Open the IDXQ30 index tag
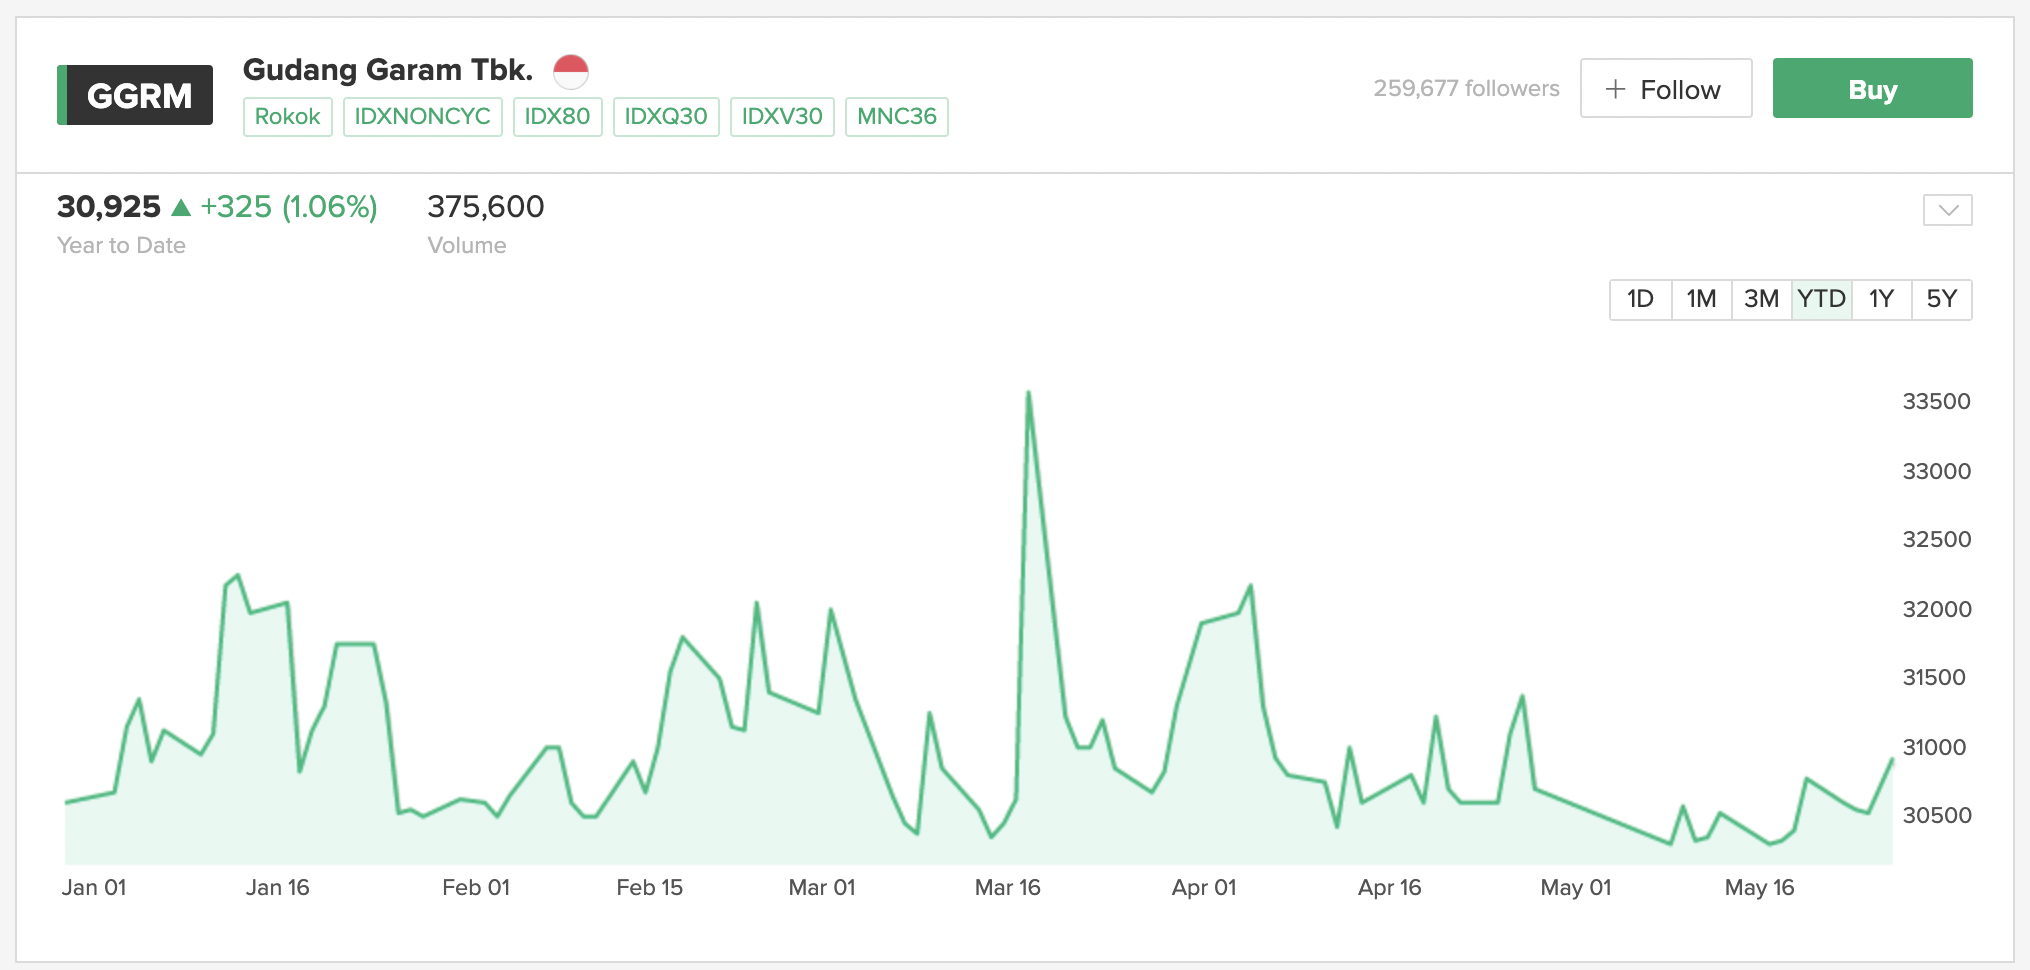The image size is (2030, 970). (666, 117)
